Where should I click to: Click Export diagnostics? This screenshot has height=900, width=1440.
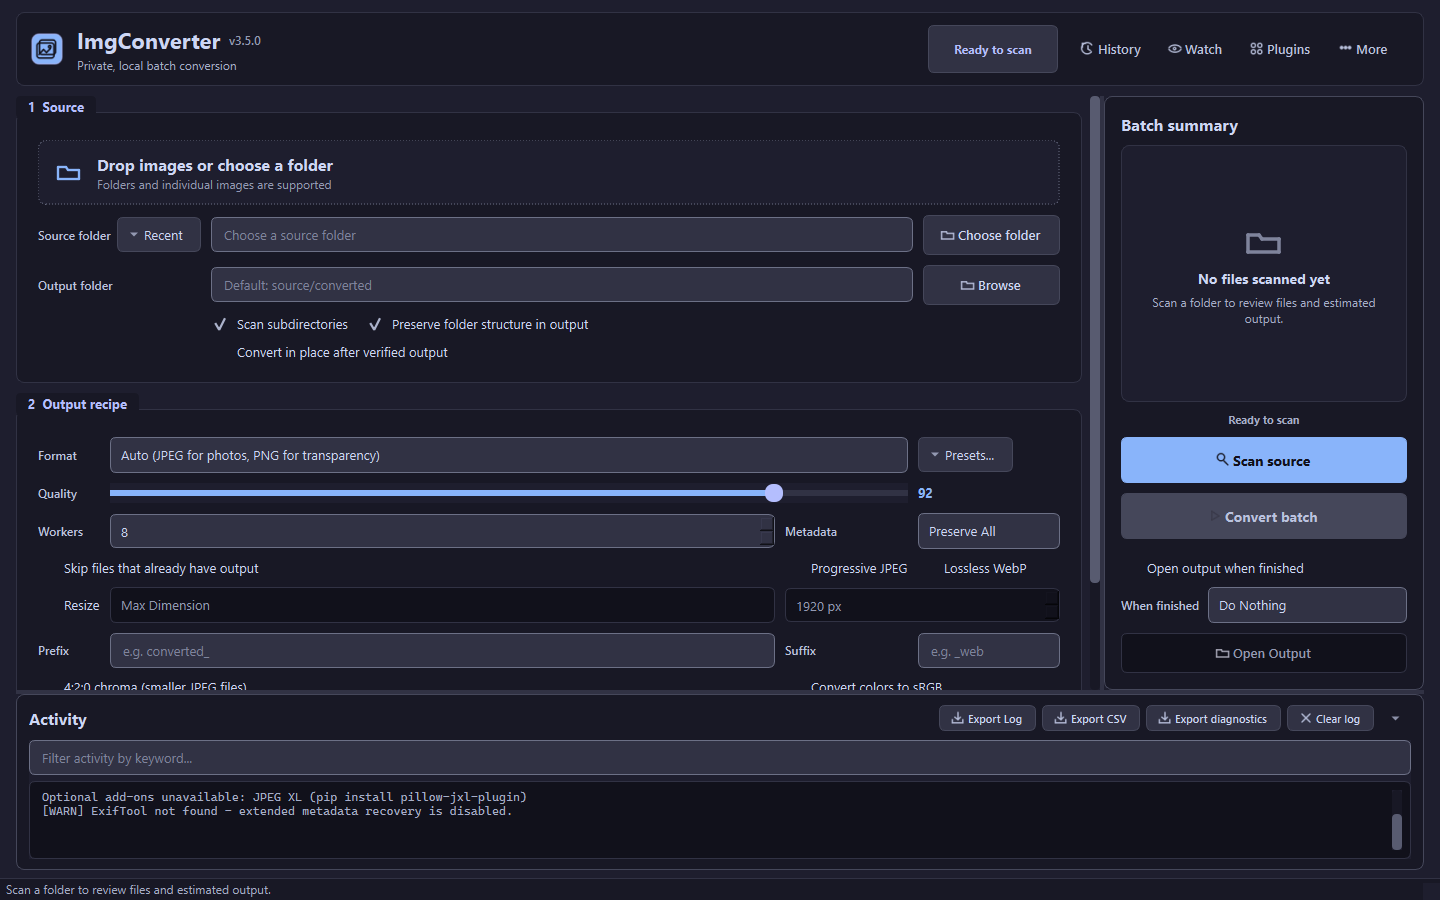(x=1213, y=718)
